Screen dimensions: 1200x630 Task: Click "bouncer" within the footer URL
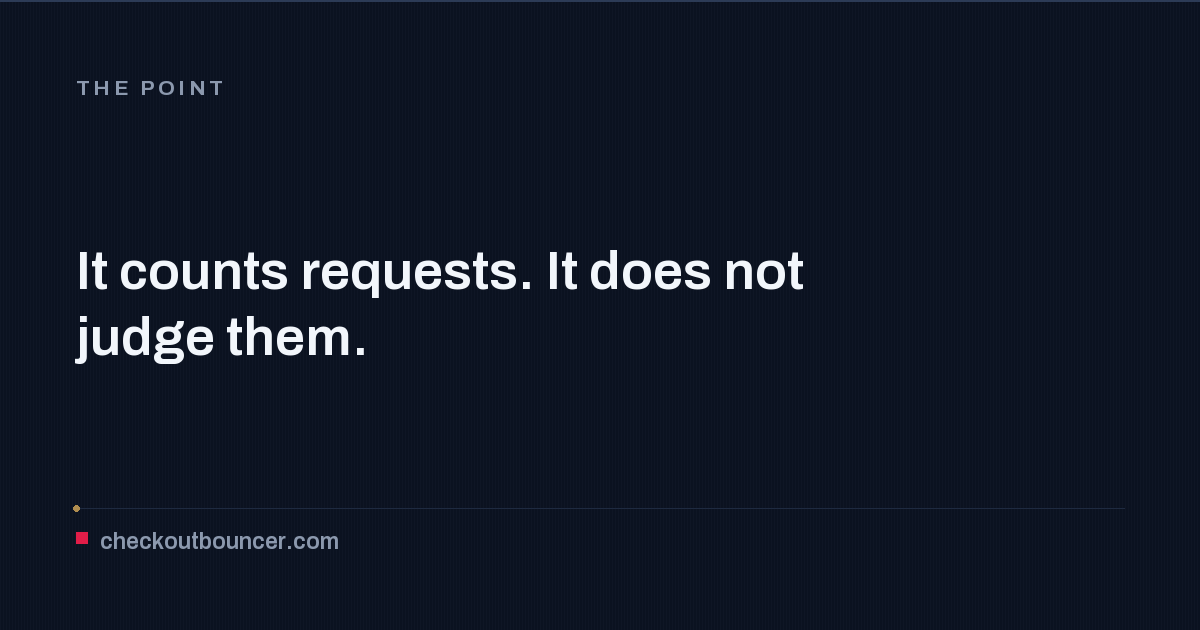238,541
